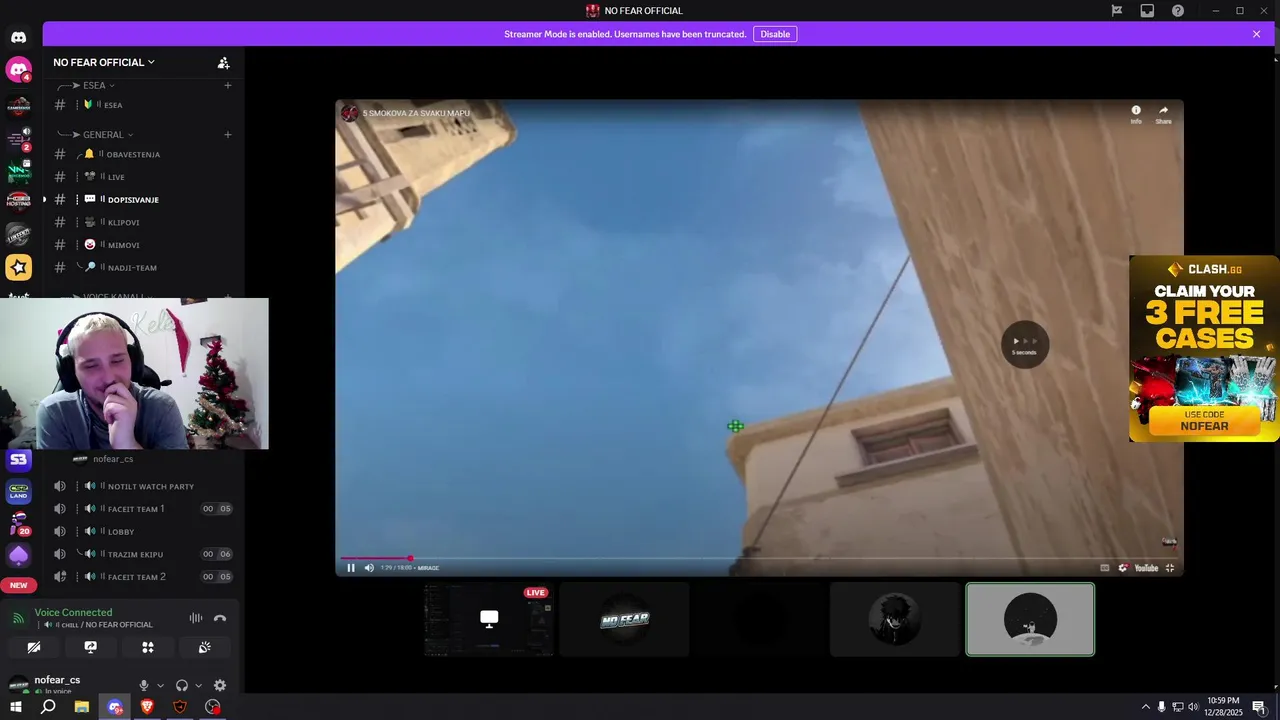Select the anime avatar participant tile
Screen dimensions: 1280x720
point(895,620)
